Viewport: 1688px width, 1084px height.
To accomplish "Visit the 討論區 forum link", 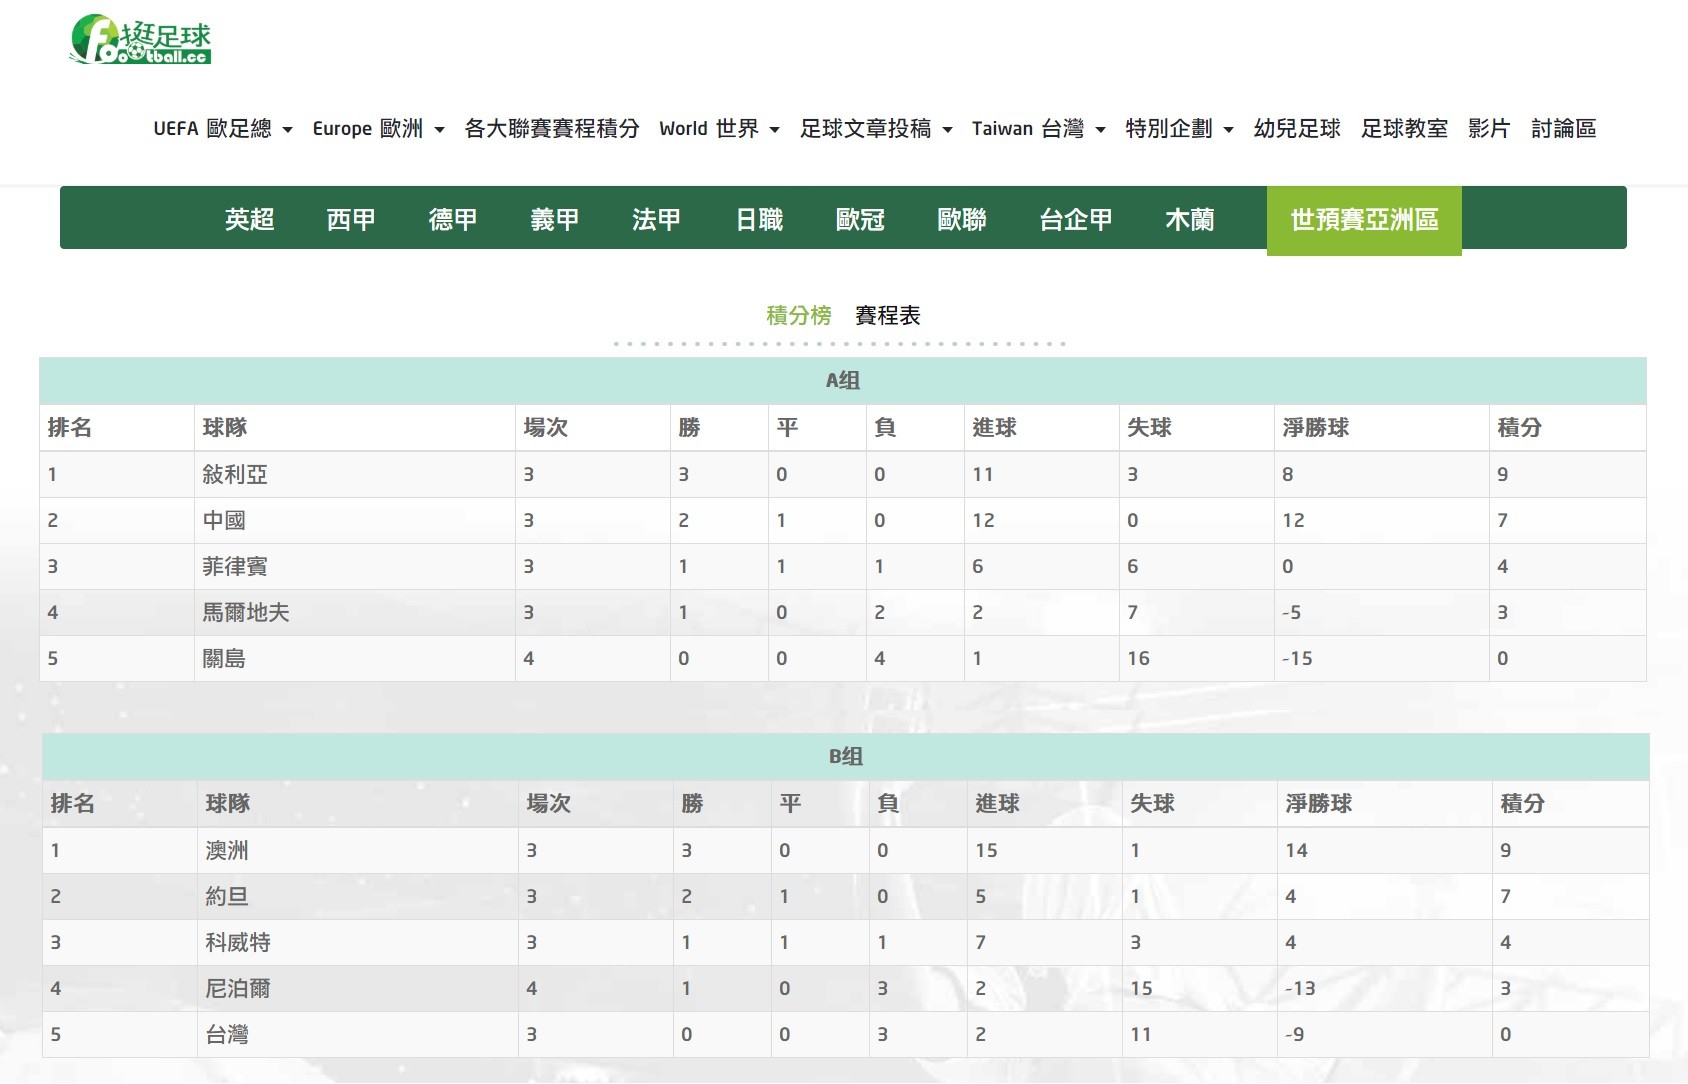I will (1564, 129).
